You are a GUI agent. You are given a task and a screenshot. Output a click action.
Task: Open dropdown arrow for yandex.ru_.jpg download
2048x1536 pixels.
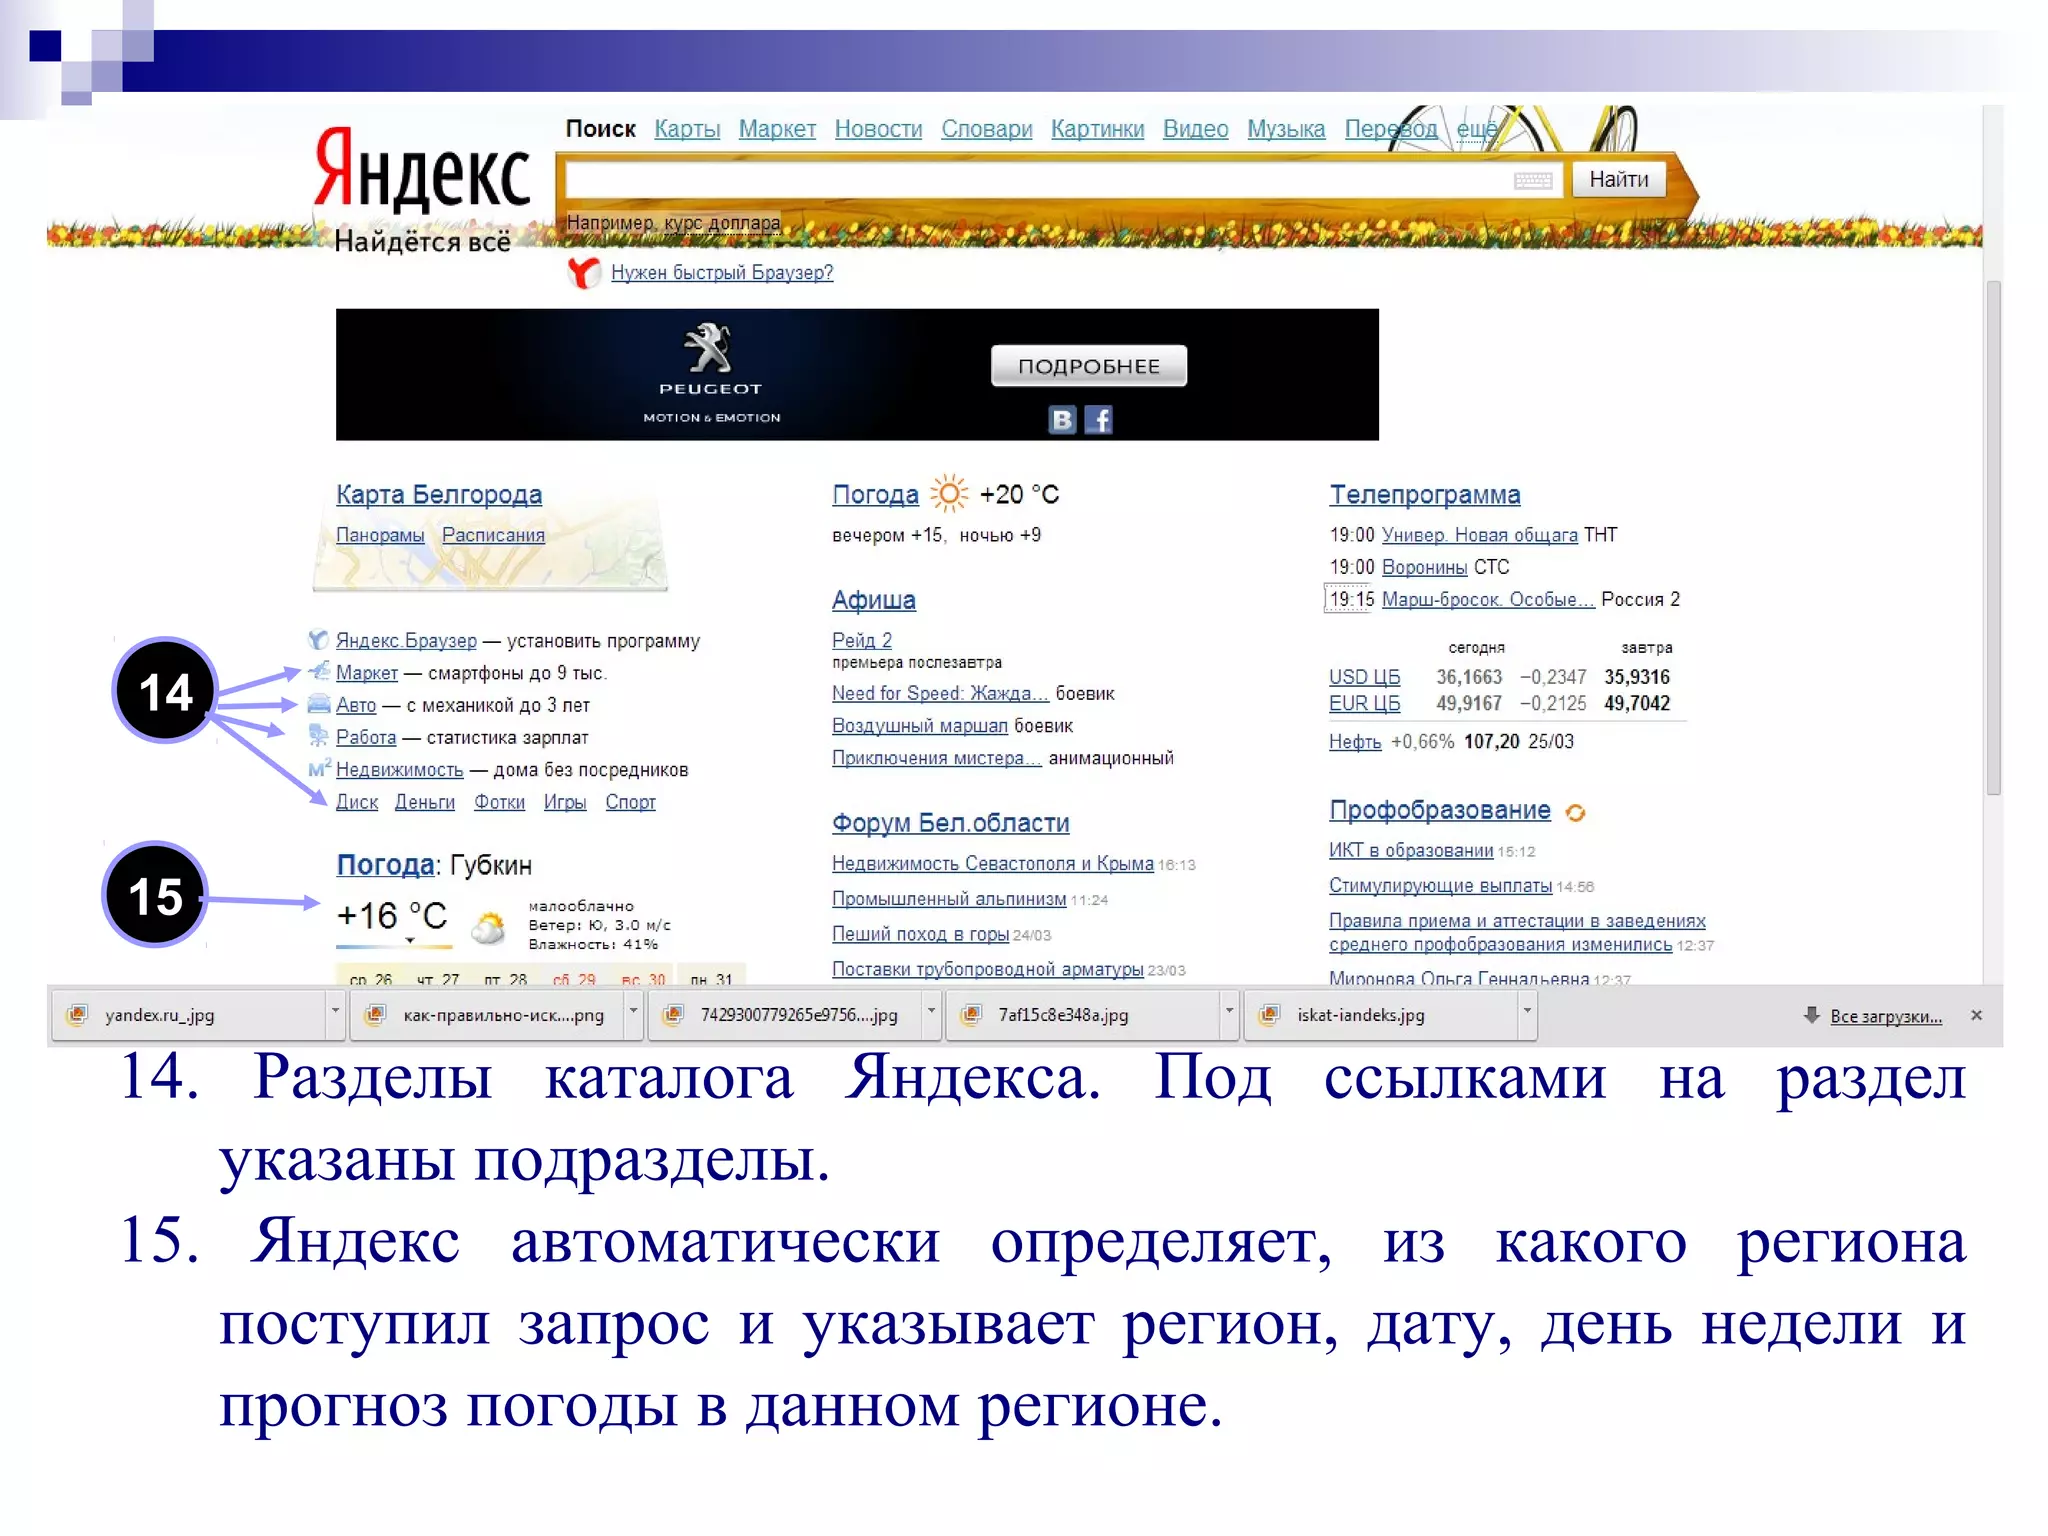pyautogui.click(x=335, y=1014)
